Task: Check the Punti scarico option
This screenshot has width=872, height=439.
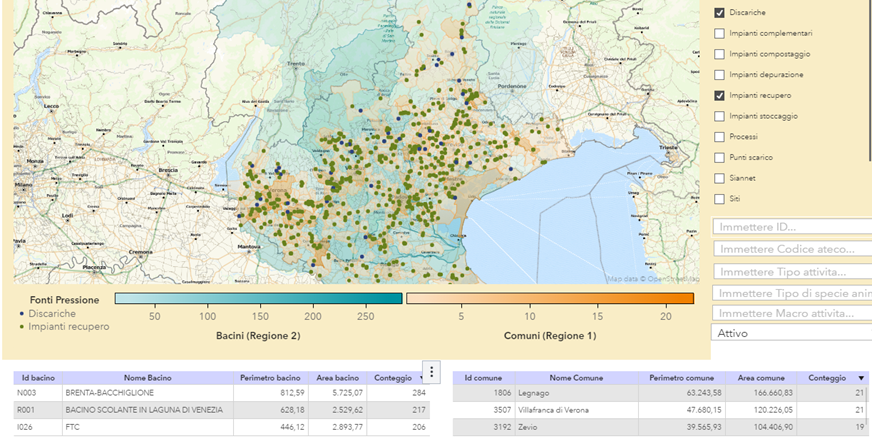Action: click(x=719, y=158)
